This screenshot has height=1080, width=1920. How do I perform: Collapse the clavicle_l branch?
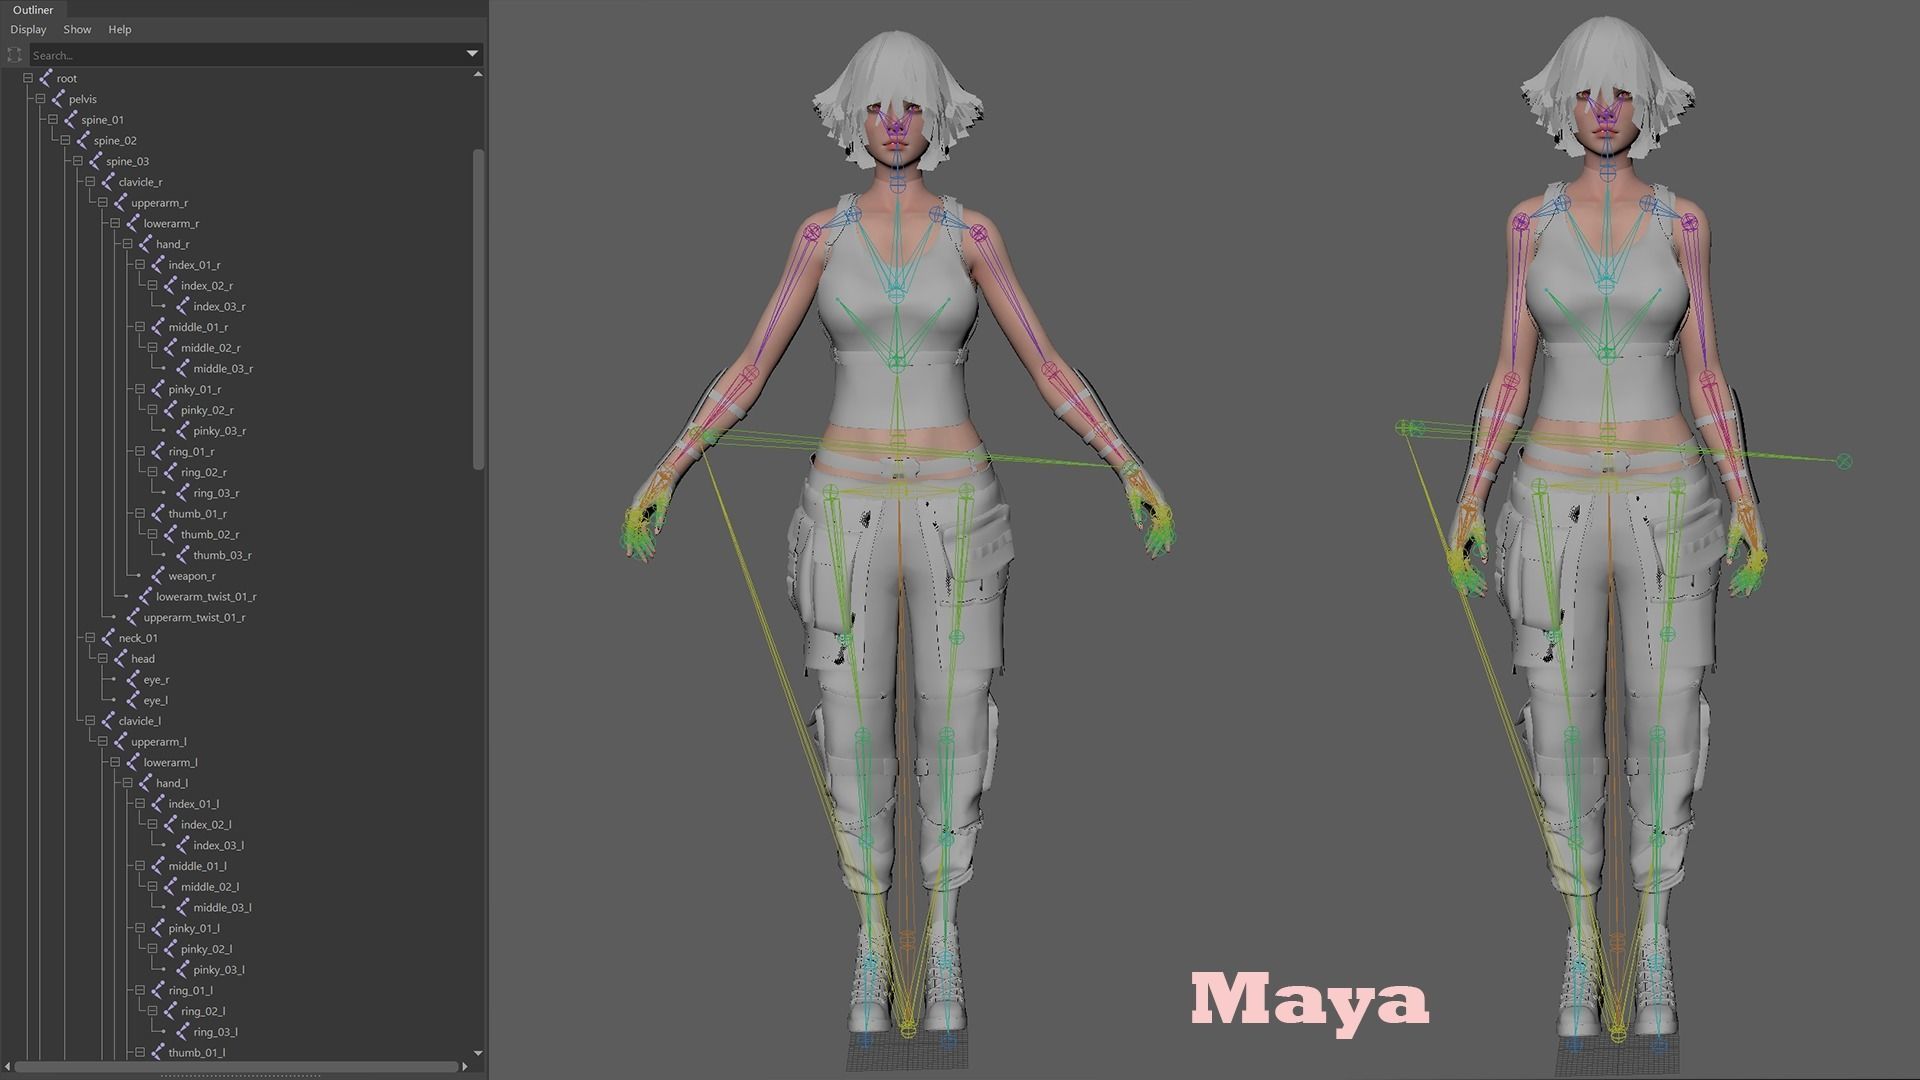click(90, 721)
